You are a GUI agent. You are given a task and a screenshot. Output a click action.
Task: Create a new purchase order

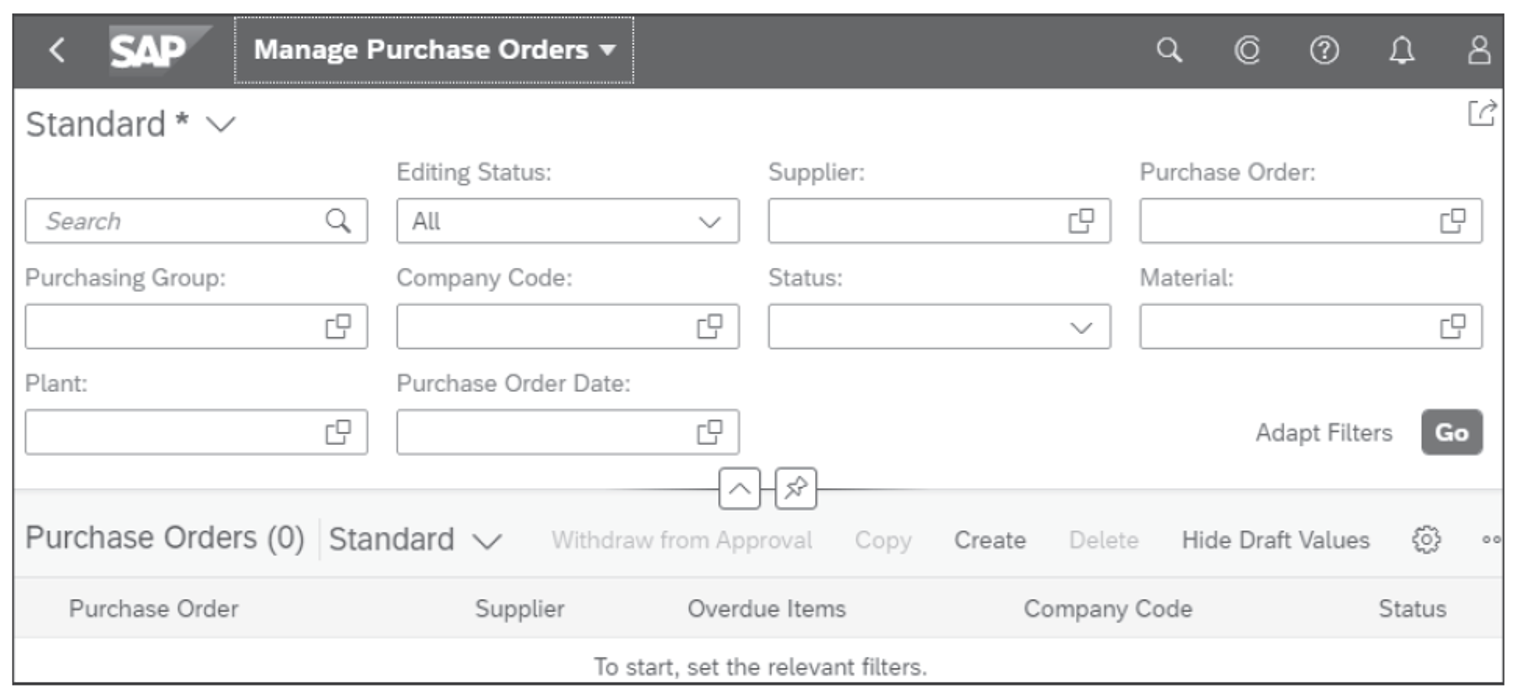[x=988, y=540]
